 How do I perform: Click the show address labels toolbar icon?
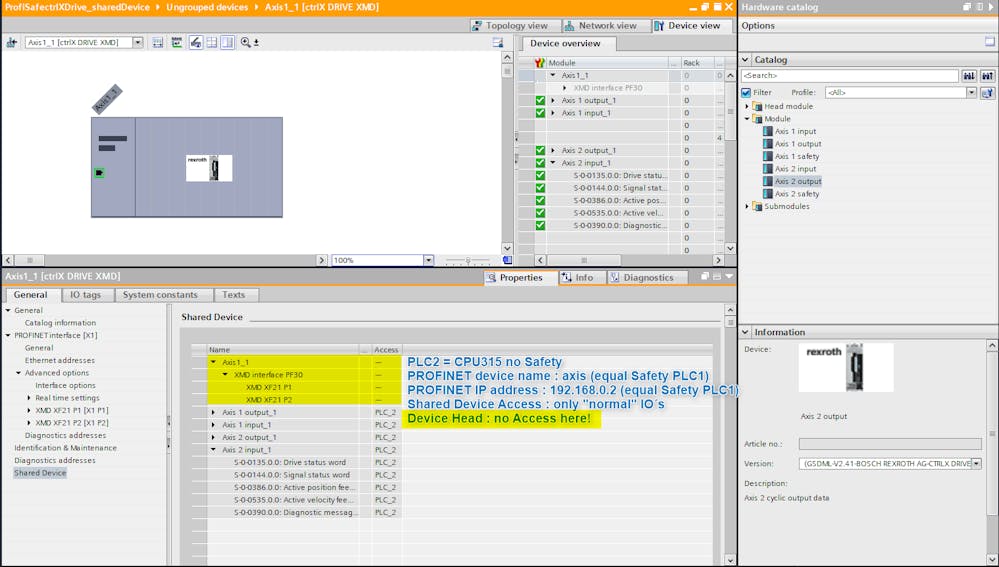pyautogui.click(x=158, y=43)
